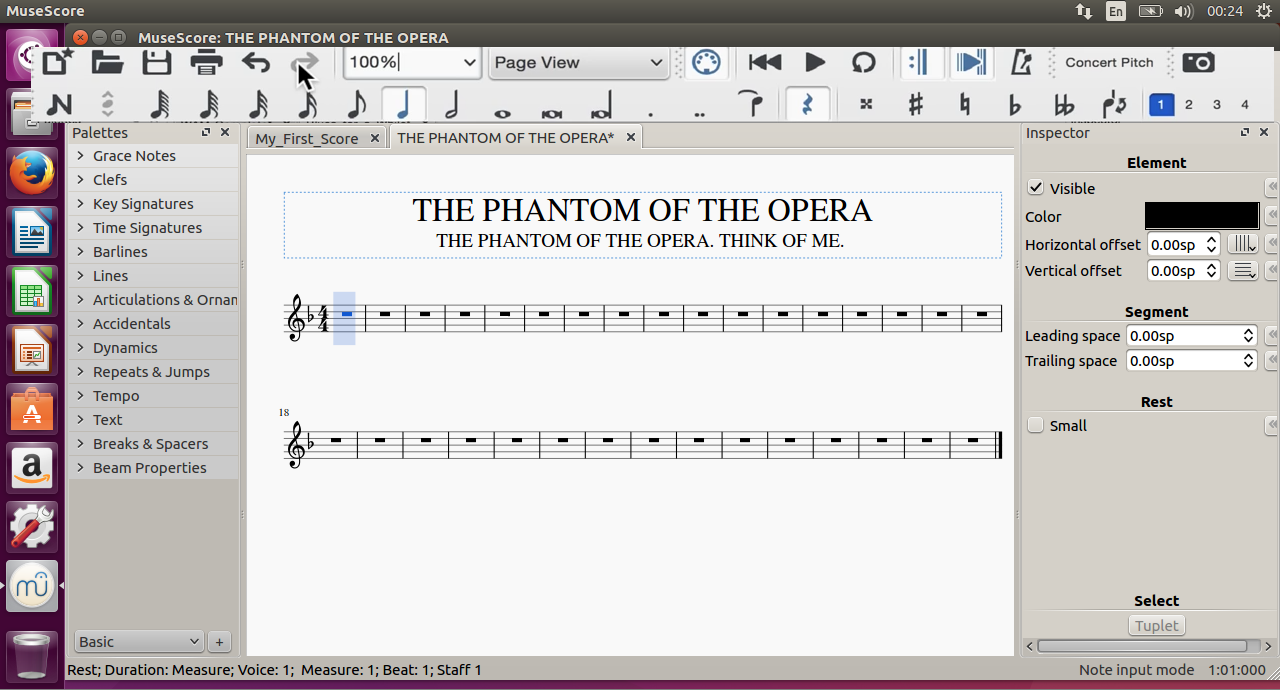Screen dimensions: 1280x690
Task: Select longa note duration
Action: [x=601, y=106]
